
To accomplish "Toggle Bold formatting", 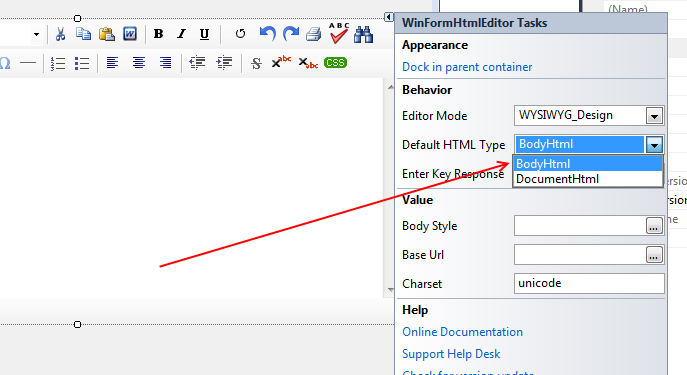I will [x=159, y=34].
